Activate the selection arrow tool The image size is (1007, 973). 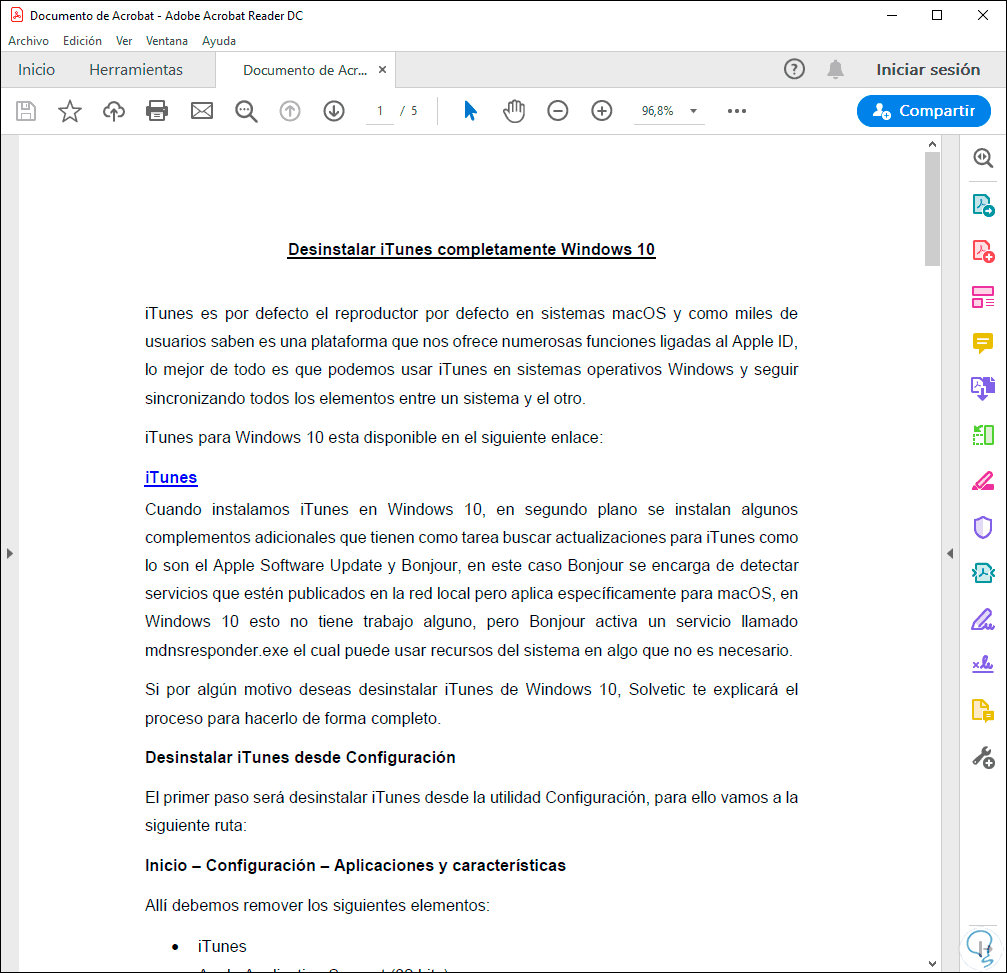[x=470, y=111]
